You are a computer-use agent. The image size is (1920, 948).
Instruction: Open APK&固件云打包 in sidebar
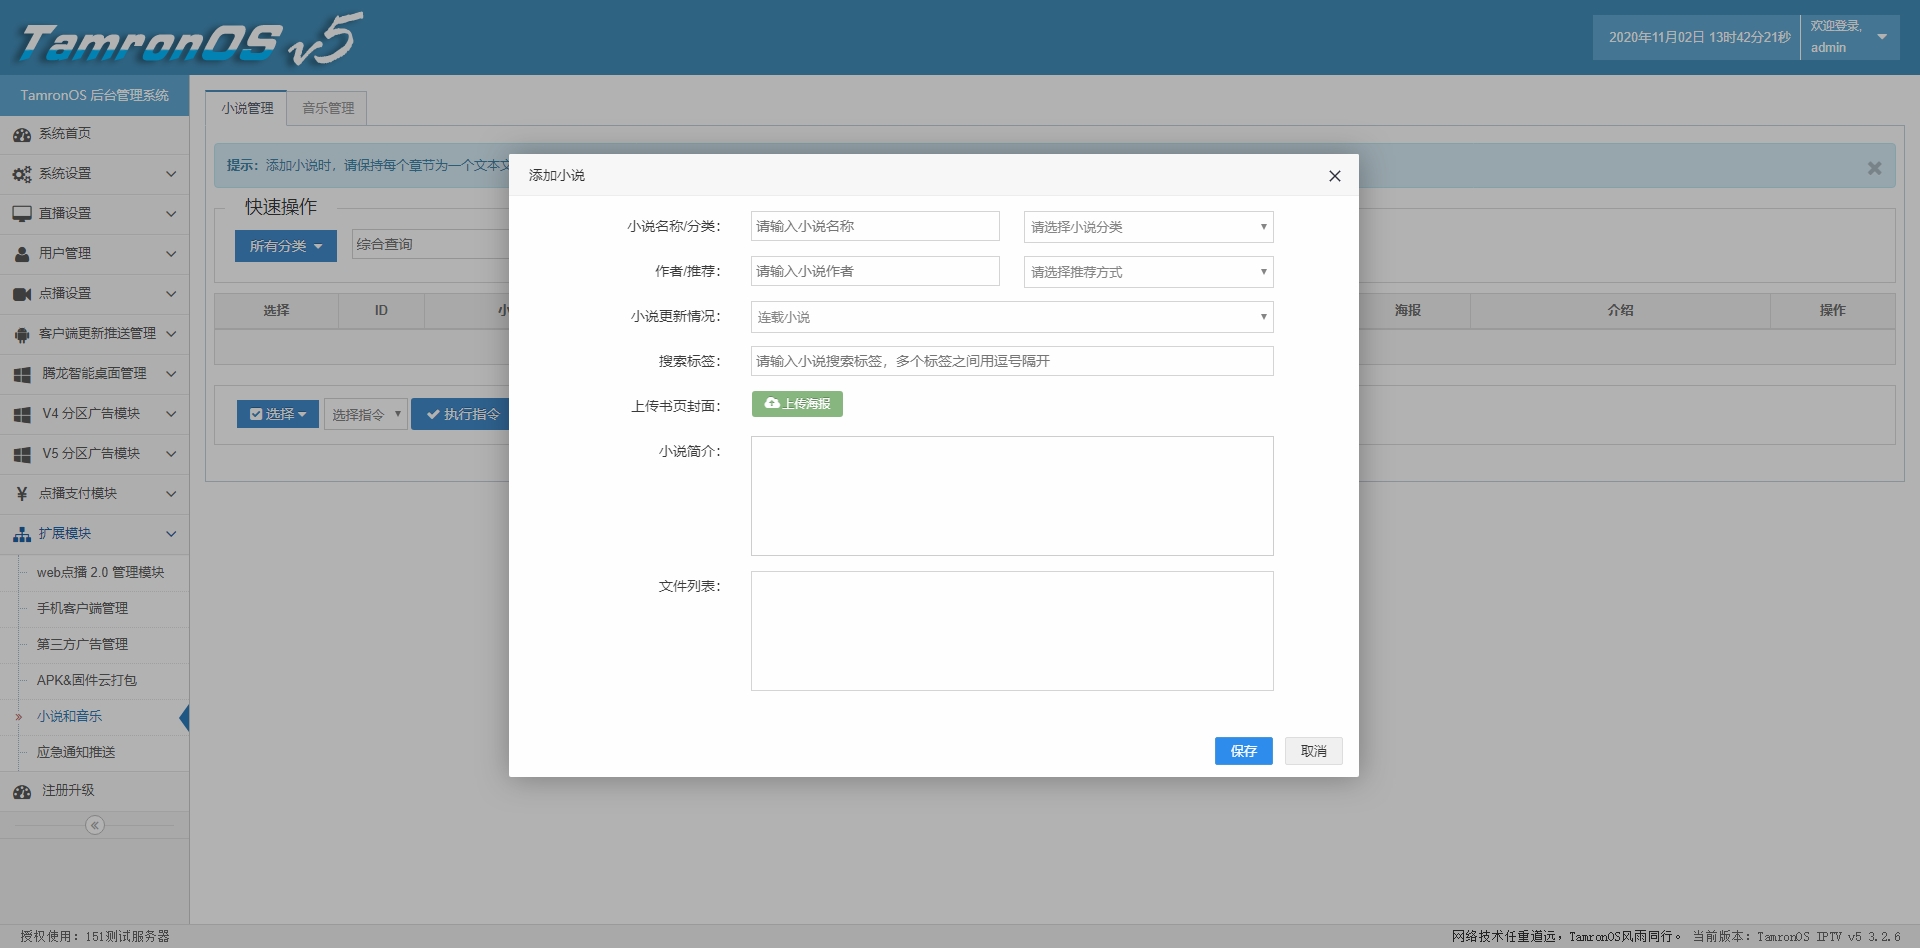[86, 680]
